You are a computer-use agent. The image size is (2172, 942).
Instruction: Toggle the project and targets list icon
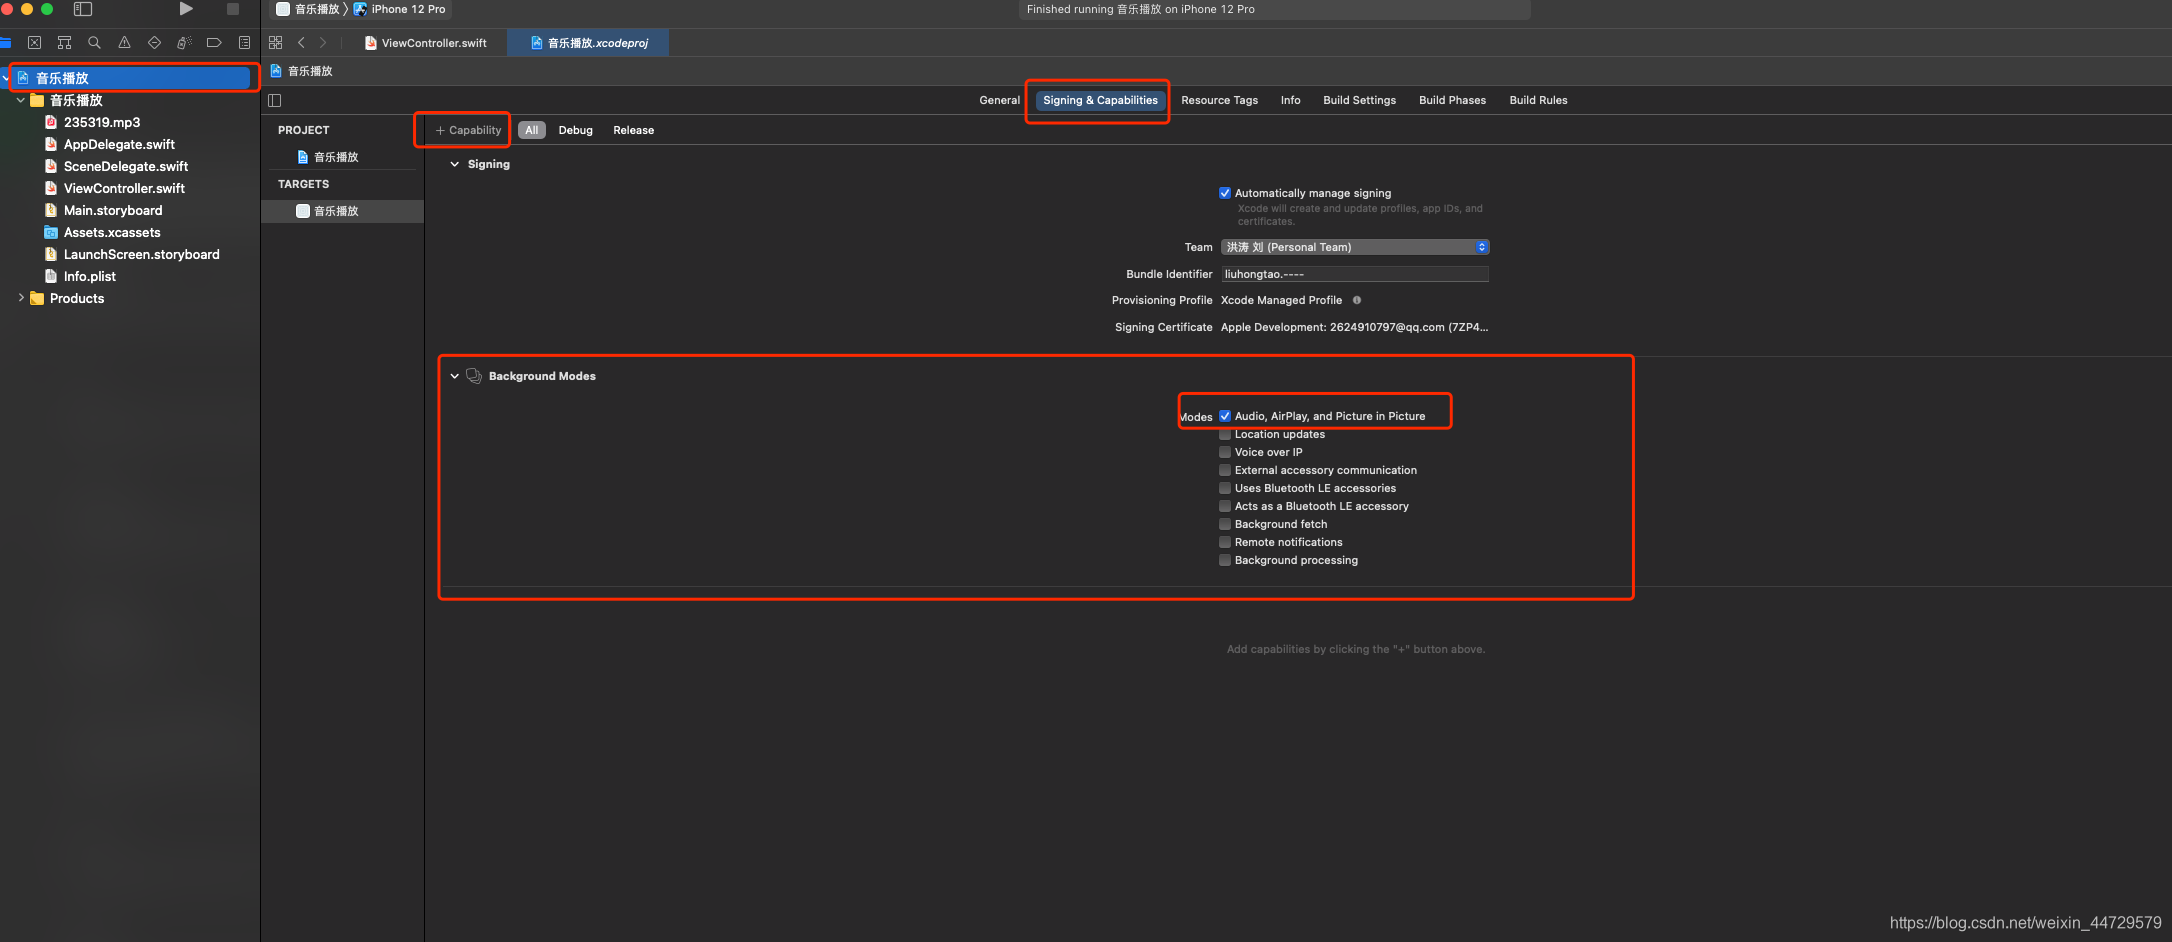(275, 100)
